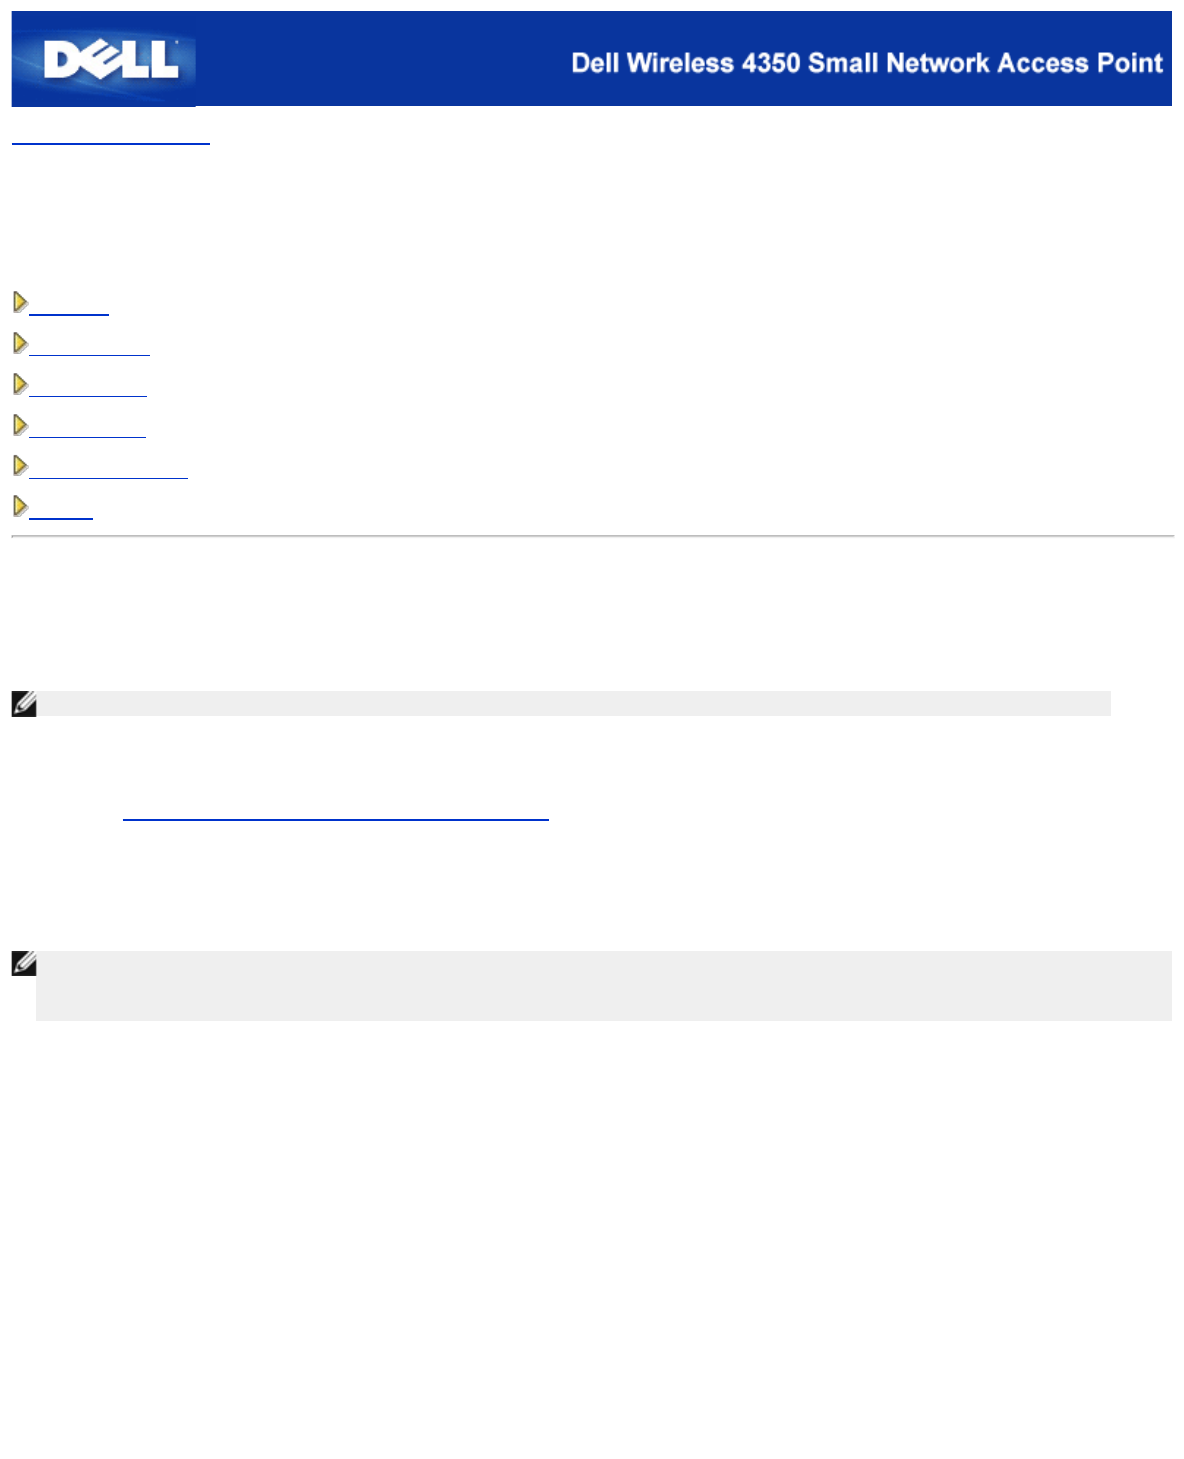Click the fifth yellow arrow bullet icon
Image resolution: width=1184 pixels, height=1459 pixels.
[x=20, y=466]
